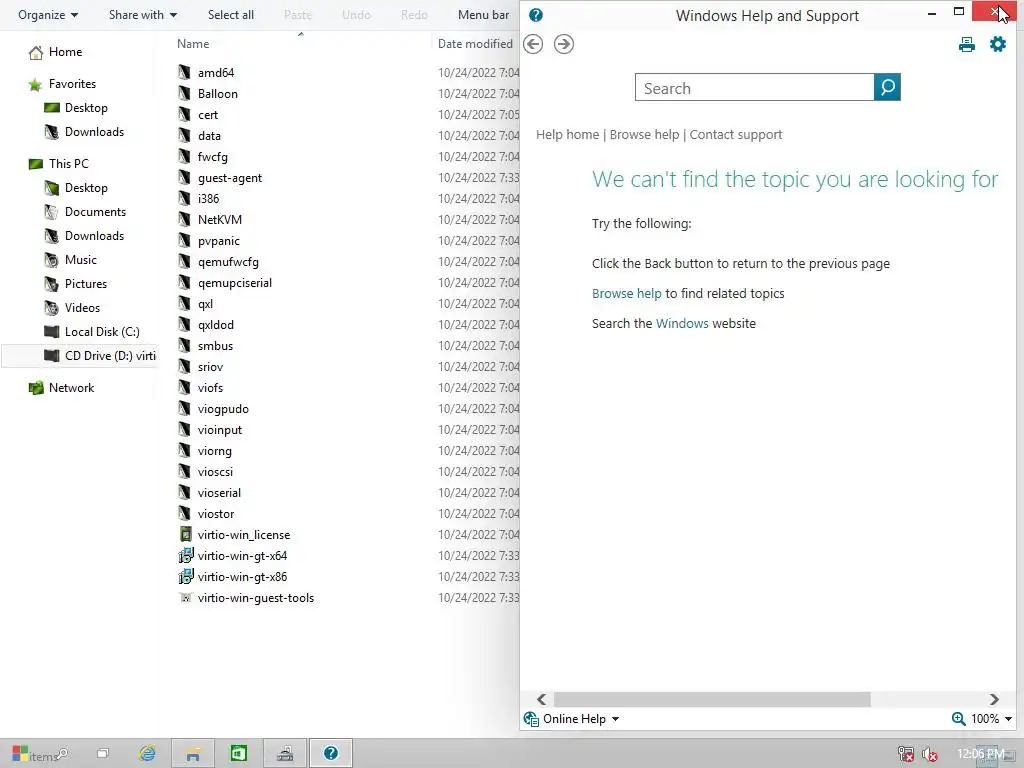The height and width of the screenshot is (768, 1024).
Task: Click the Help horizontal scrollbar thumb
Action: pyautogui.click(x=712, y=699)
